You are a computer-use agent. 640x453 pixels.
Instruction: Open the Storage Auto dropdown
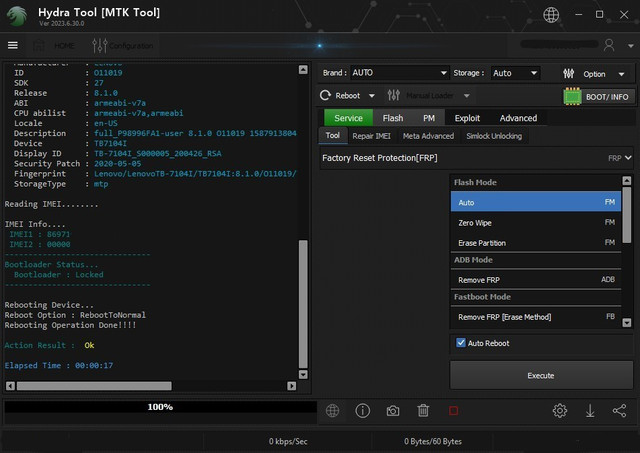coord(515,73)
